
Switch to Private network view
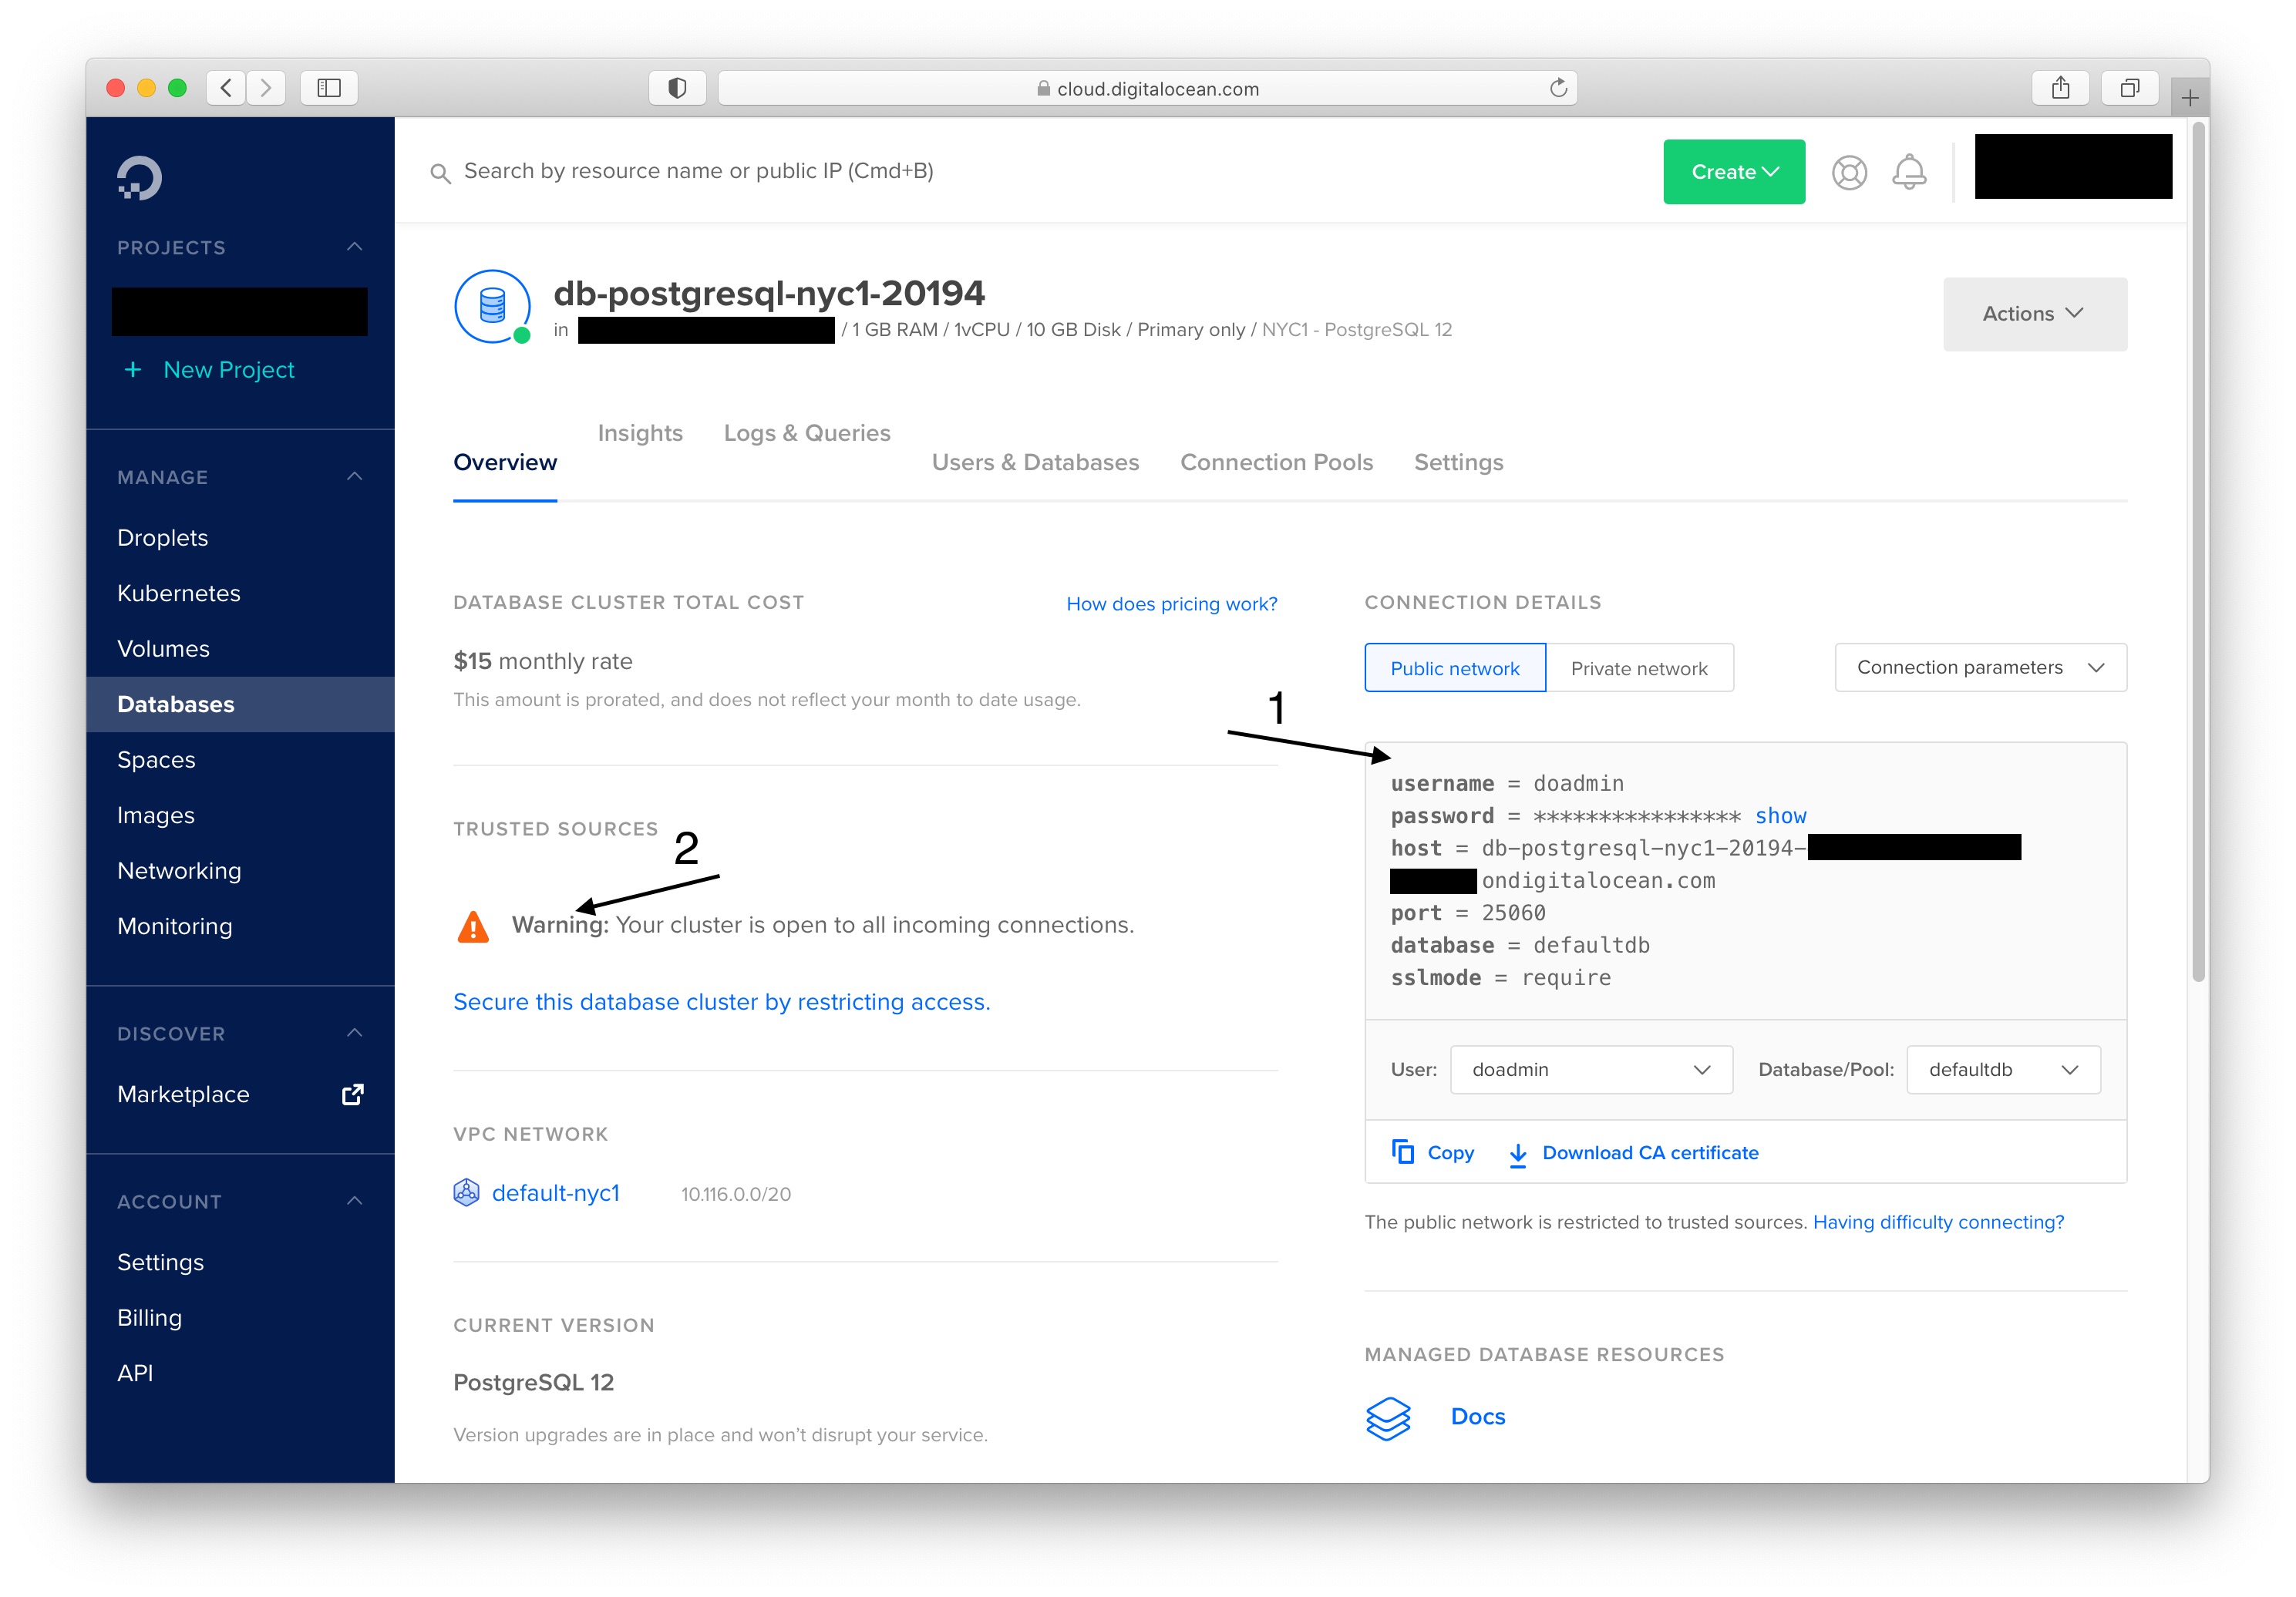1640,667
